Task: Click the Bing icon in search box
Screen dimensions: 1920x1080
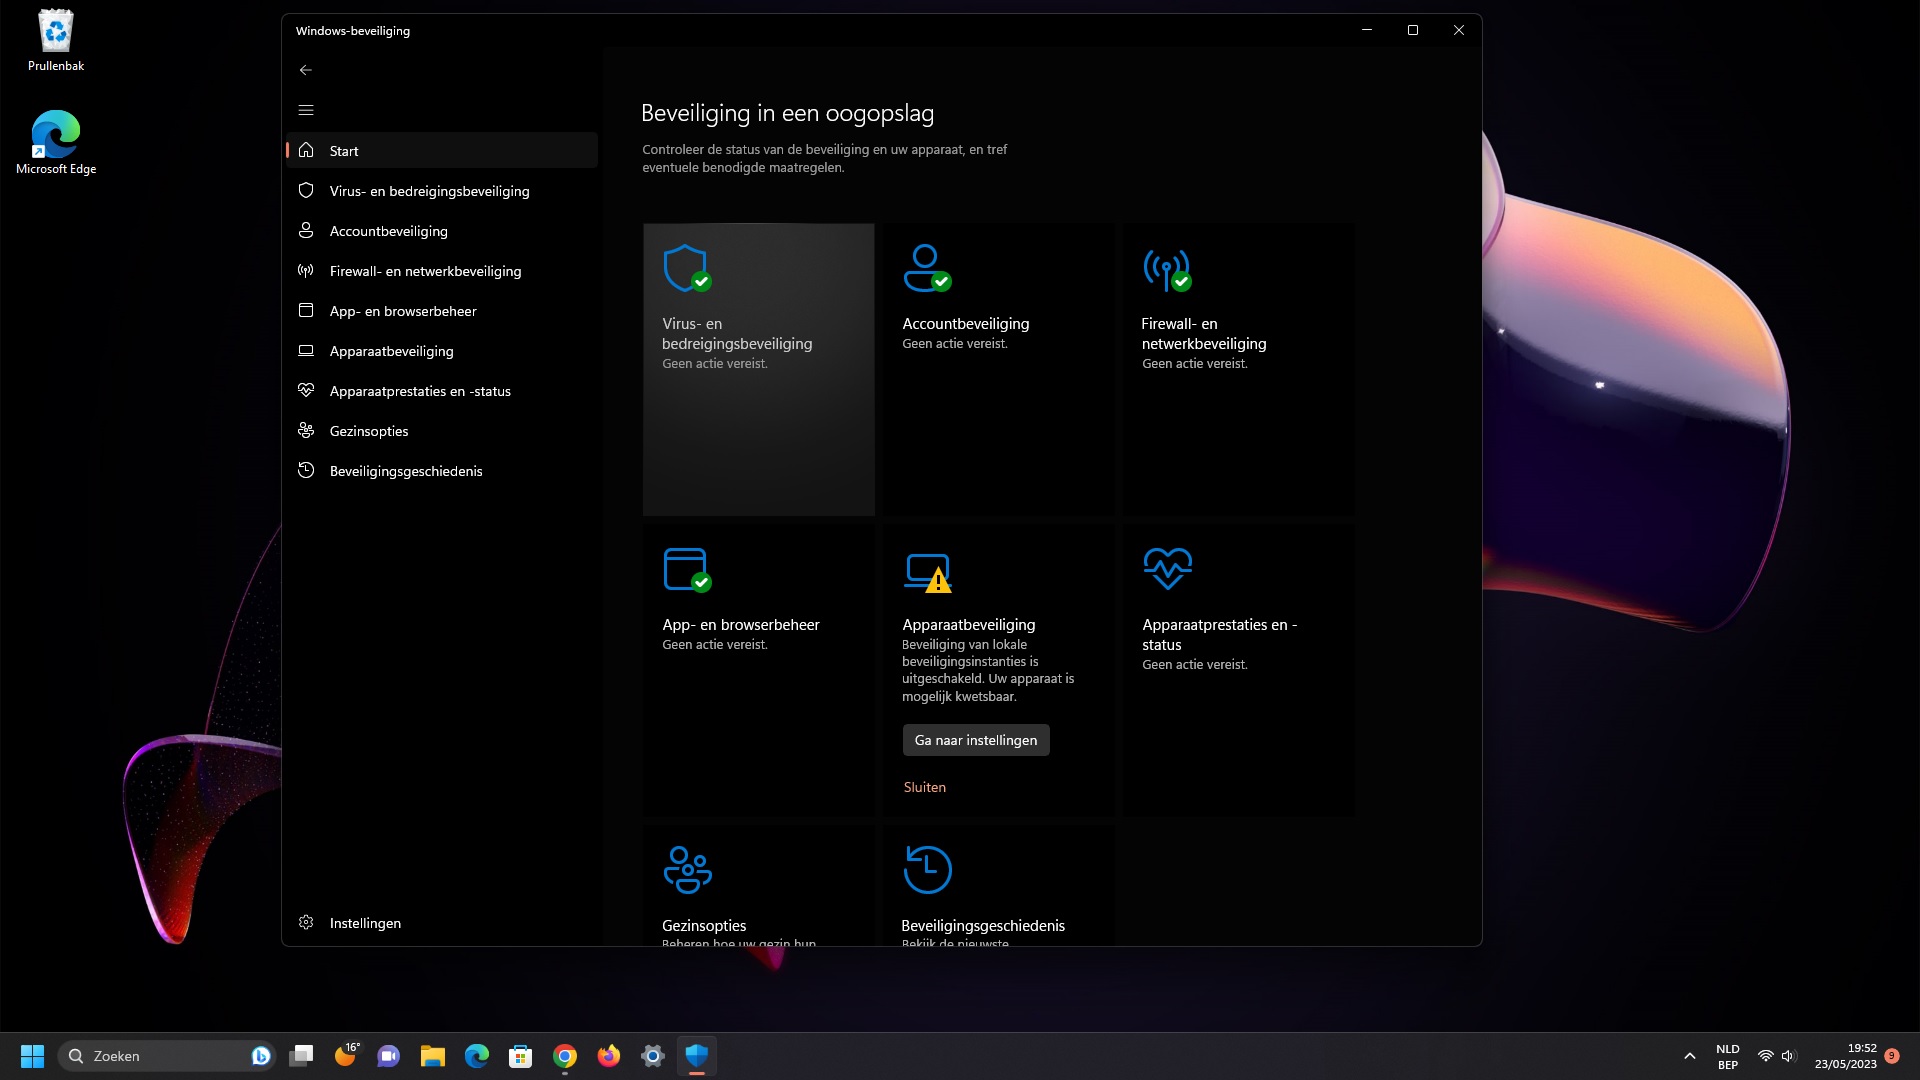Action: [261, 1056]
